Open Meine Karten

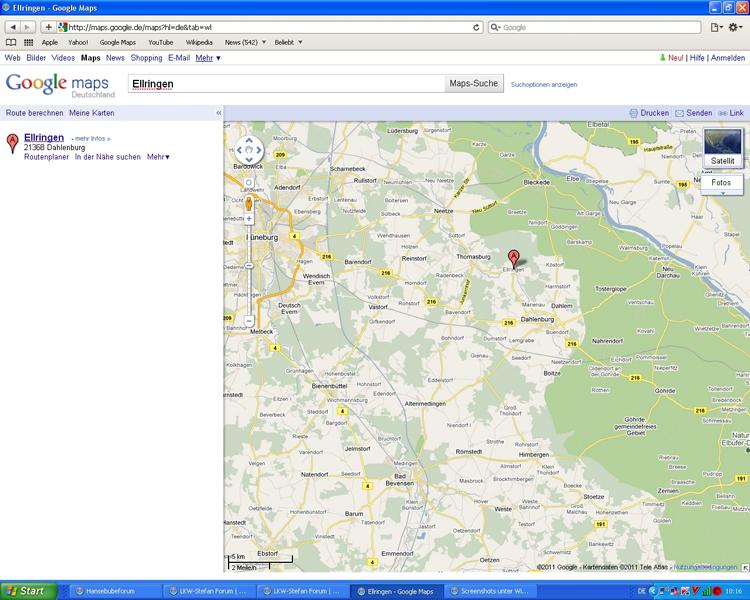[91, 113]
